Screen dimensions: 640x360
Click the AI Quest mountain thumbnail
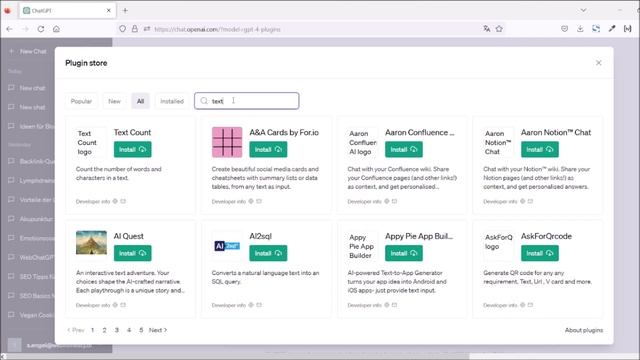91,242
